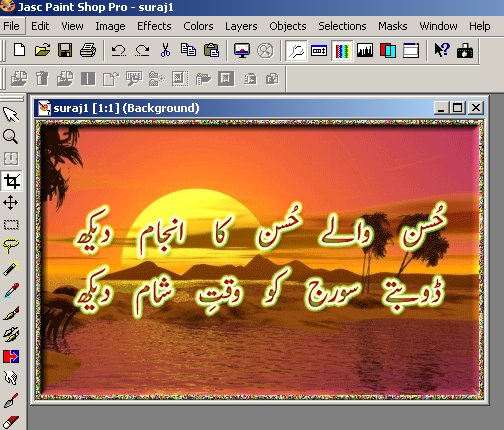The height and width of the screenshot is (430, 504).
Task: Open the Selections menu
Action: [342, 26]
